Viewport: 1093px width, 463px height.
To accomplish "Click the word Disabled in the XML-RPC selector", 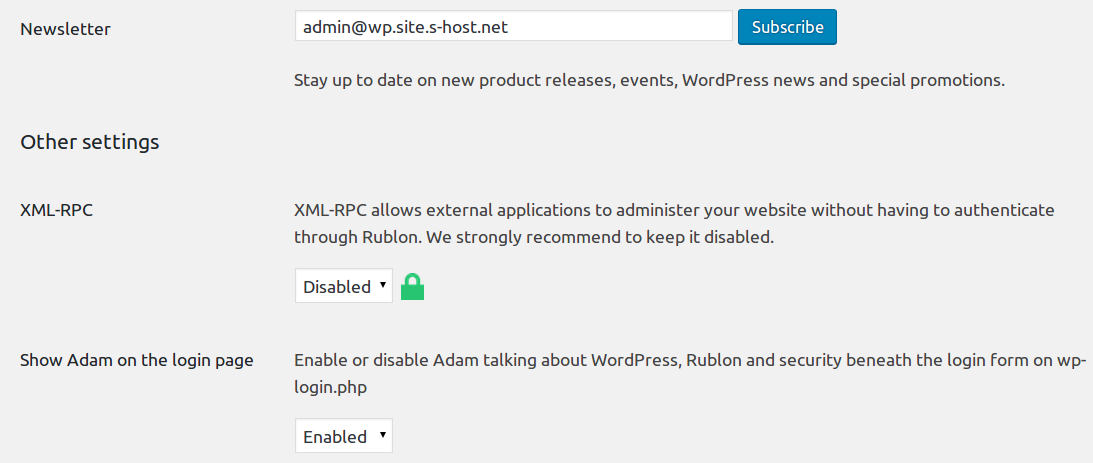I will pyautogui.click(x=337, y=287).
